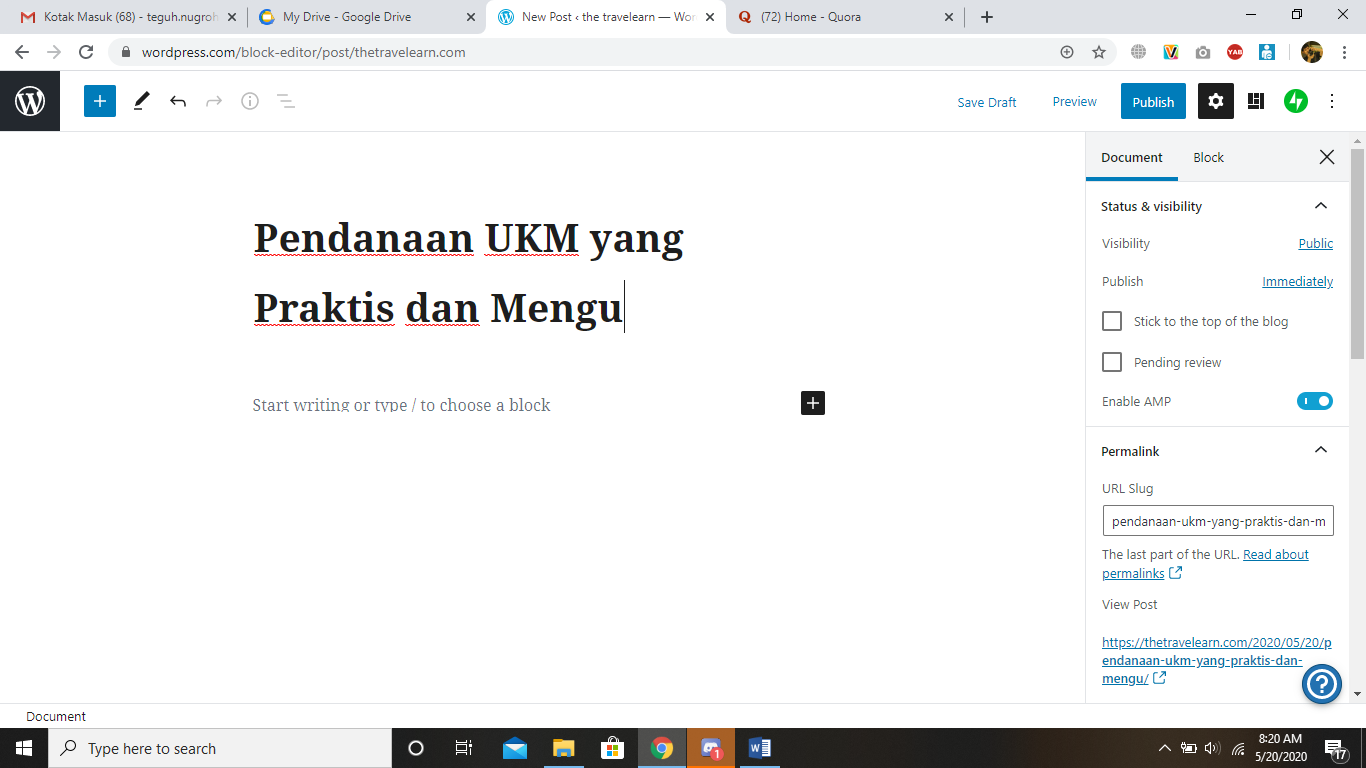
Task: Toggle the Settings gear sidebar
Action: (x=1215, y=101)
